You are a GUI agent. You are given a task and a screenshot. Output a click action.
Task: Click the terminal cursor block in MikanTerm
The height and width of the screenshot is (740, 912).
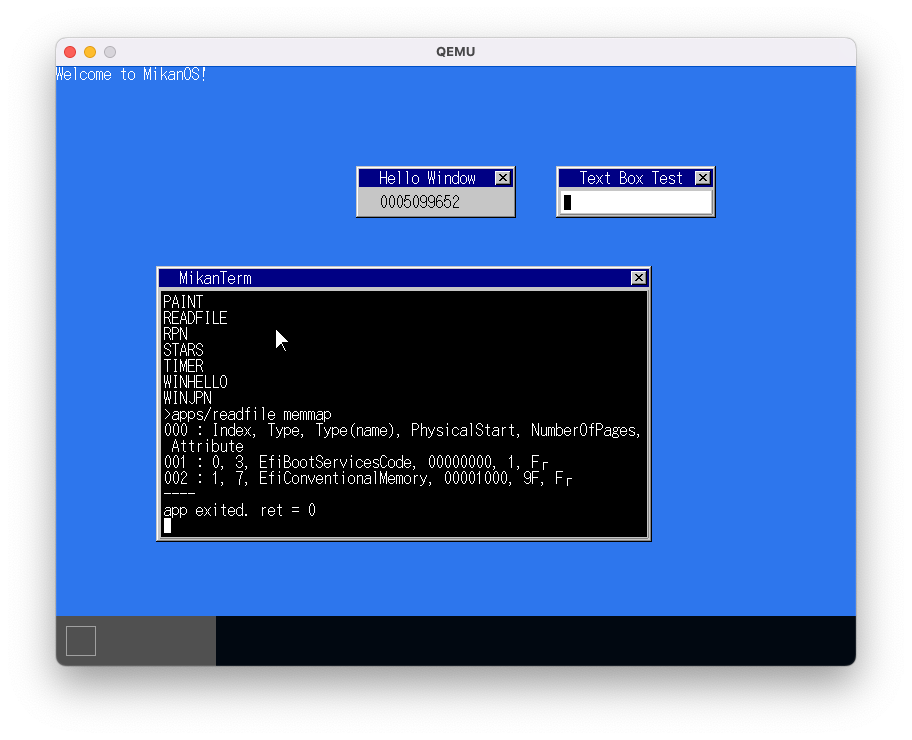(168, 526)
